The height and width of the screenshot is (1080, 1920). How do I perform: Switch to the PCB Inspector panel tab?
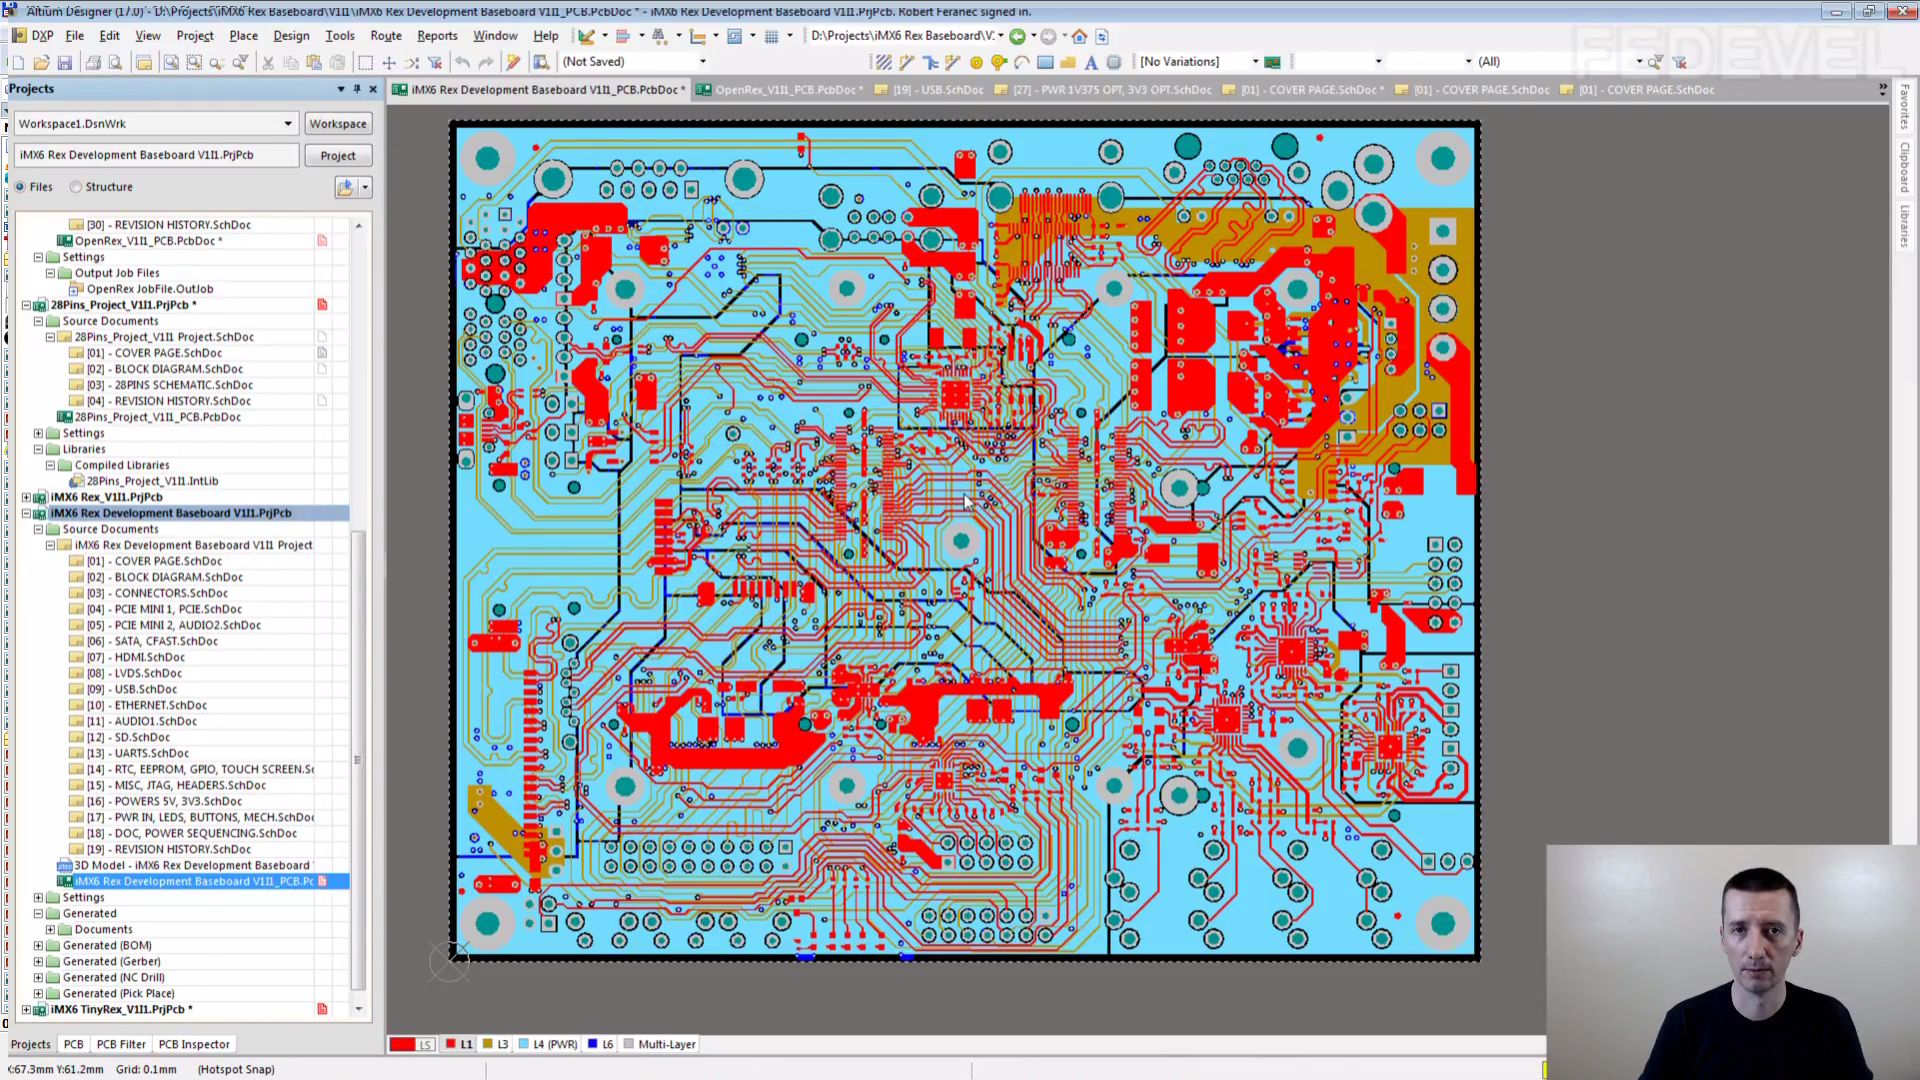click(194, 1044)
